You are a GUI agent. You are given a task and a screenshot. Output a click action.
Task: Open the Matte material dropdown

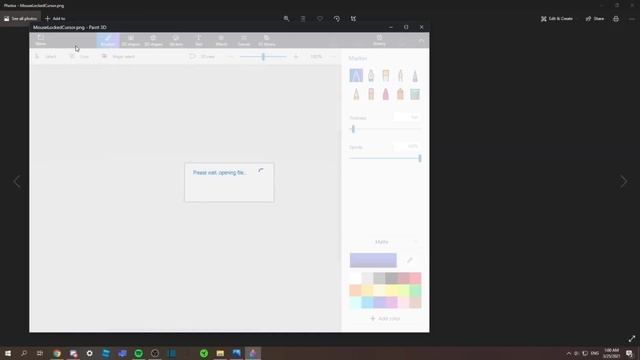coord(385,242)
